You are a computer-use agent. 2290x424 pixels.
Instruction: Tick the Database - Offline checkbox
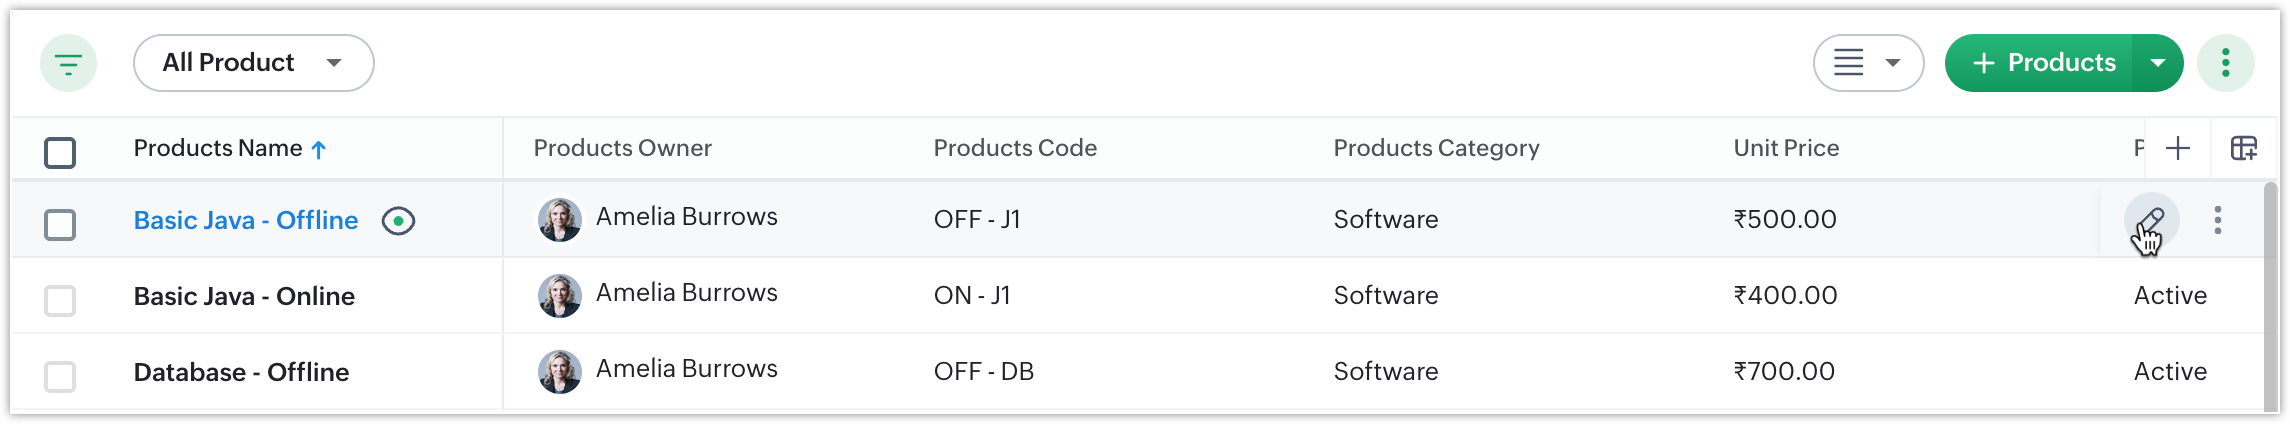pos(60,376)
